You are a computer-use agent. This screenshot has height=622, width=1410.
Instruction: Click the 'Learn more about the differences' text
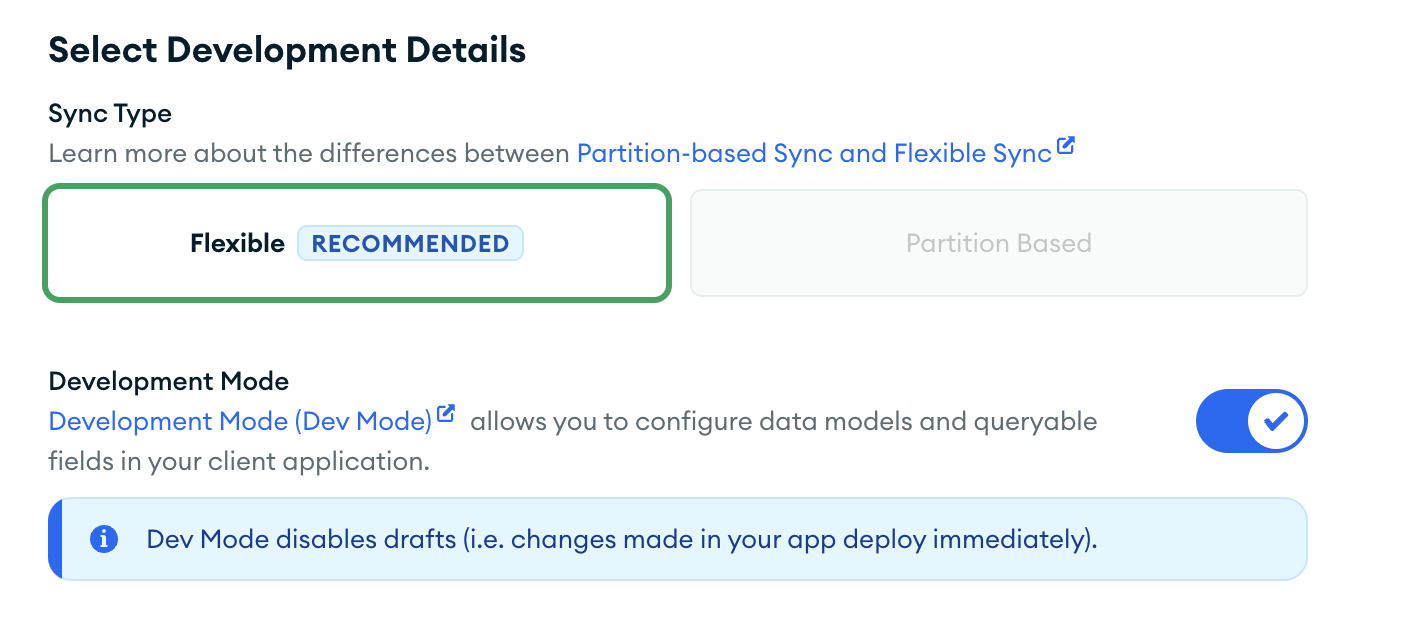pos(310,153)
